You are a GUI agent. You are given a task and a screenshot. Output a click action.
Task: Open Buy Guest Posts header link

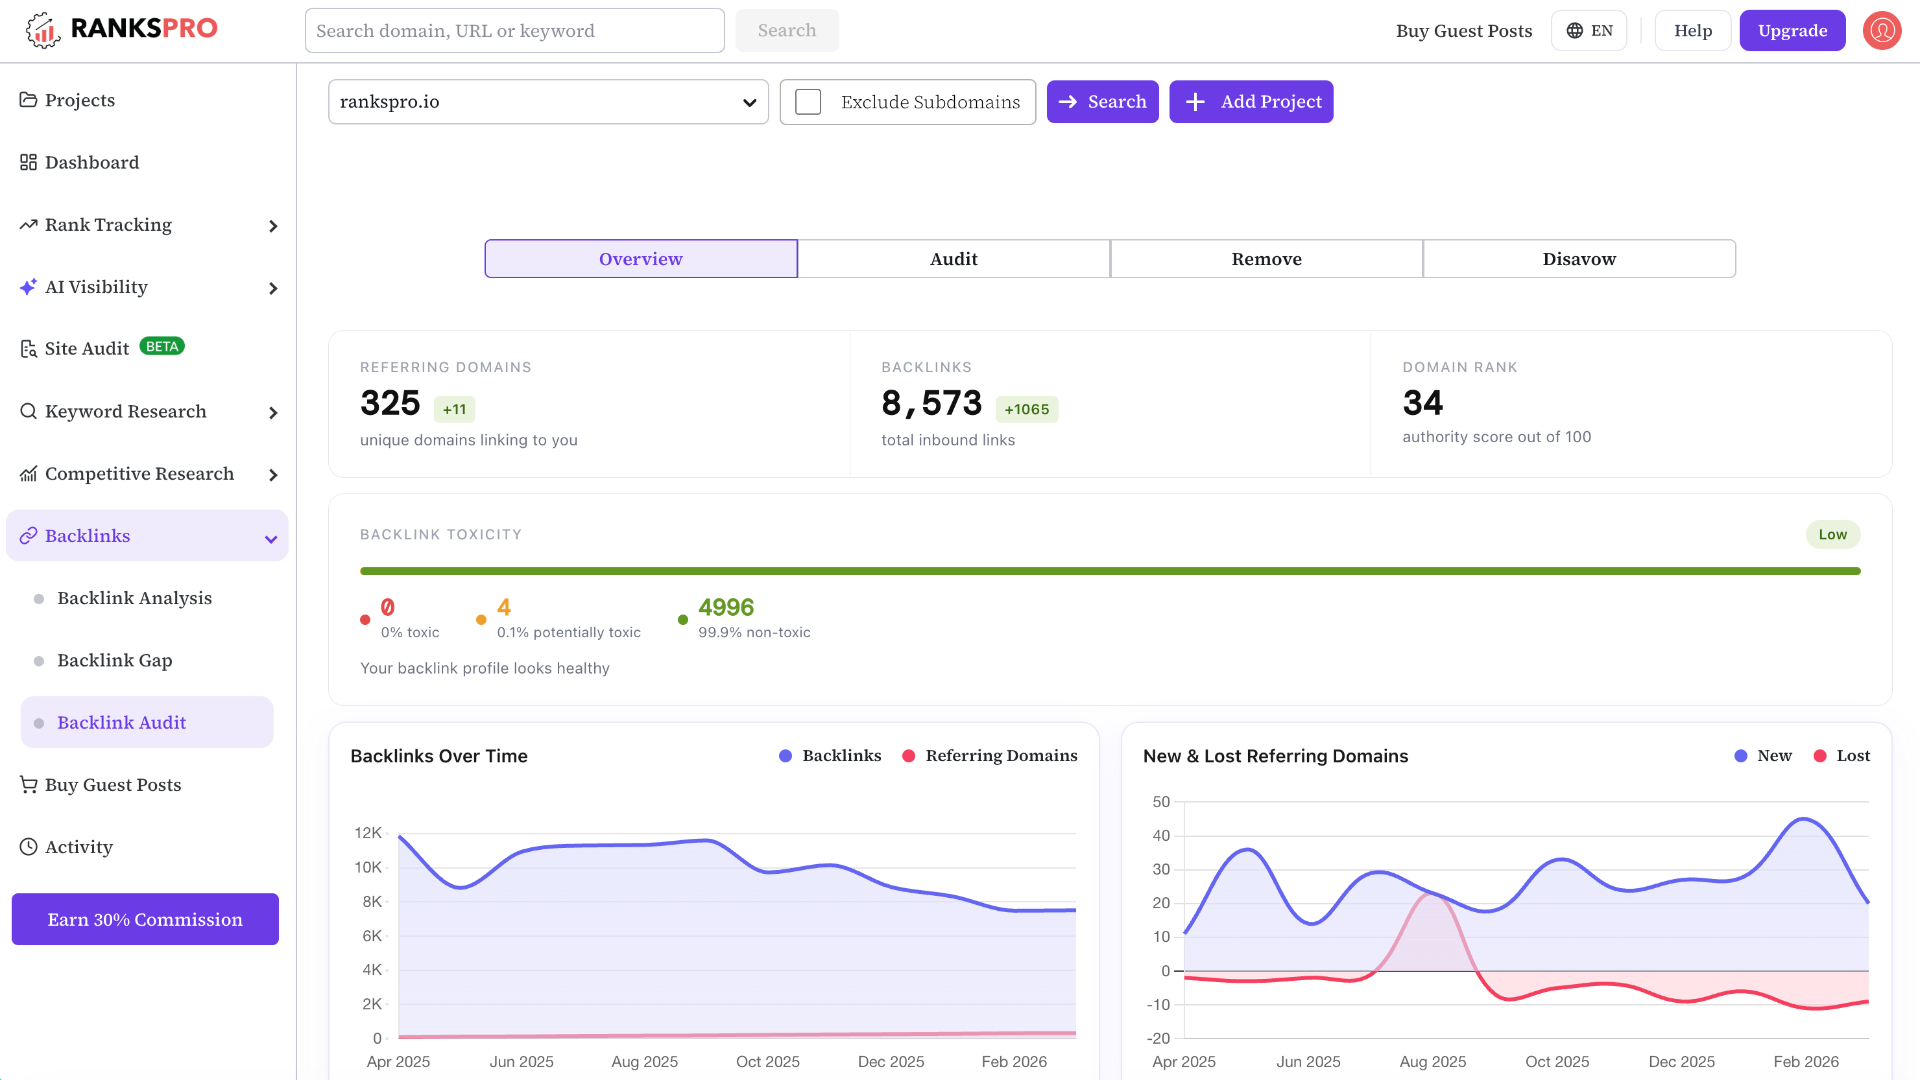[x=1464, y=31]
